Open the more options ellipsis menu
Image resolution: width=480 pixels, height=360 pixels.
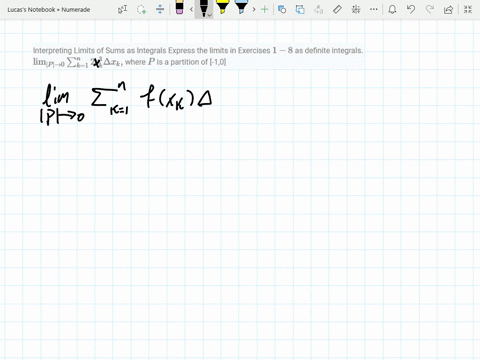pos(374,9)
